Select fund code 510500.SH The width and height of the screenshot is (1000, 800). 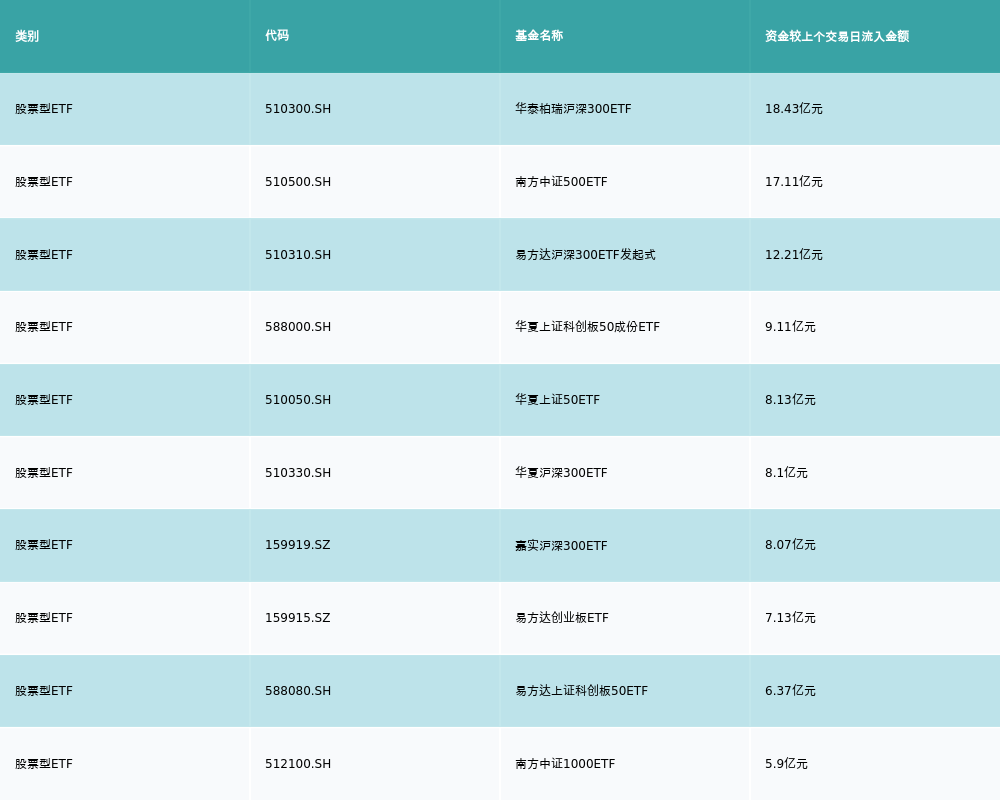tap(298, 182)
